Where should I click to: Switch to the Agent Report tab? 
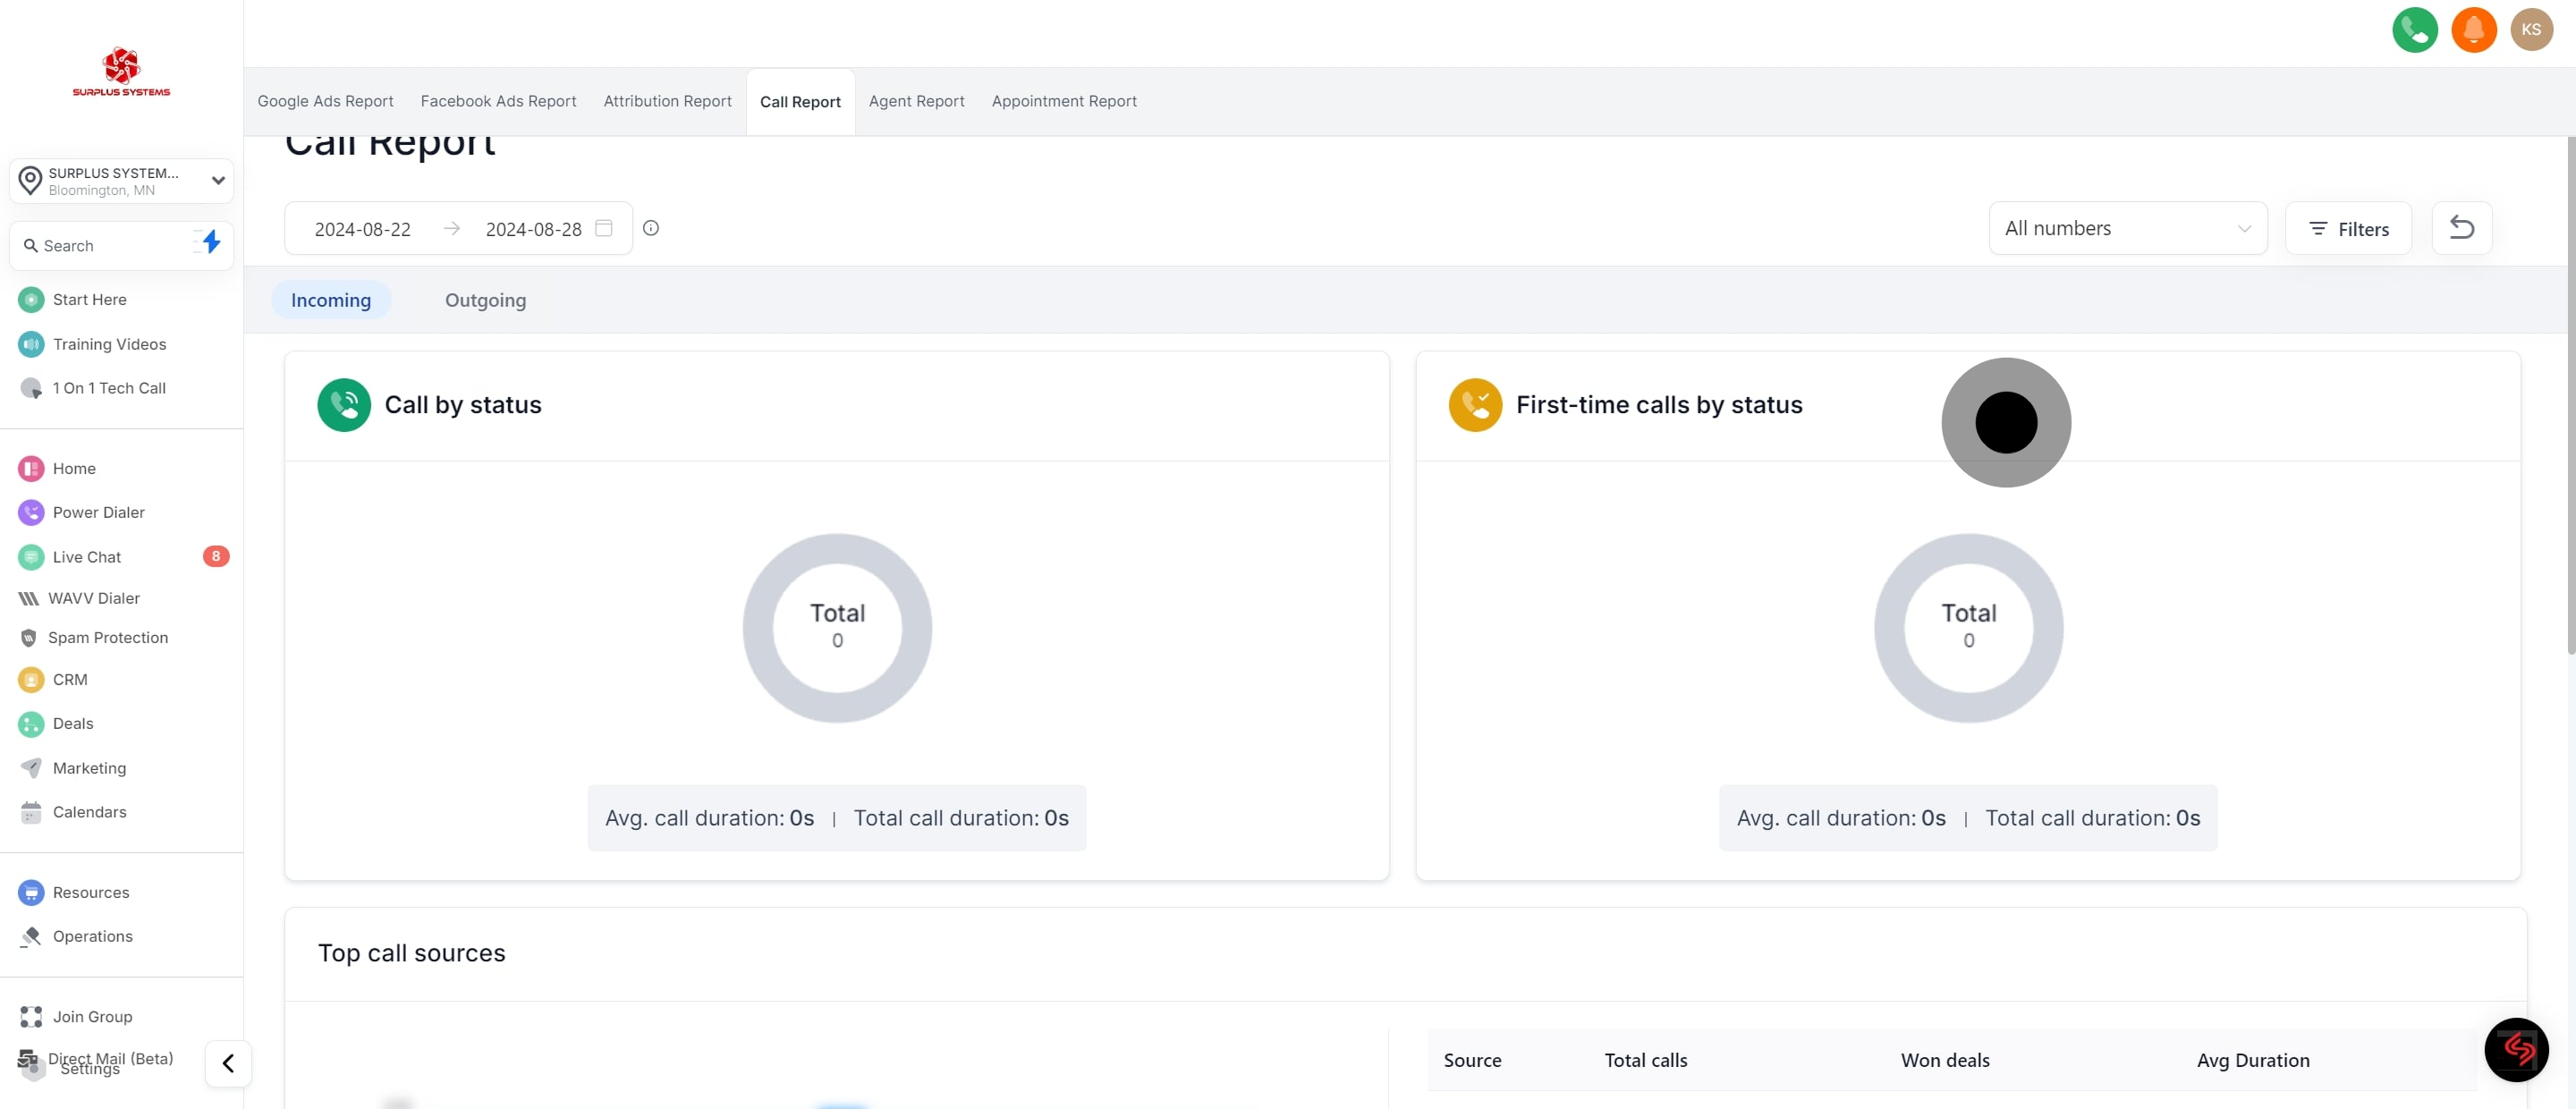coord(916,101)
